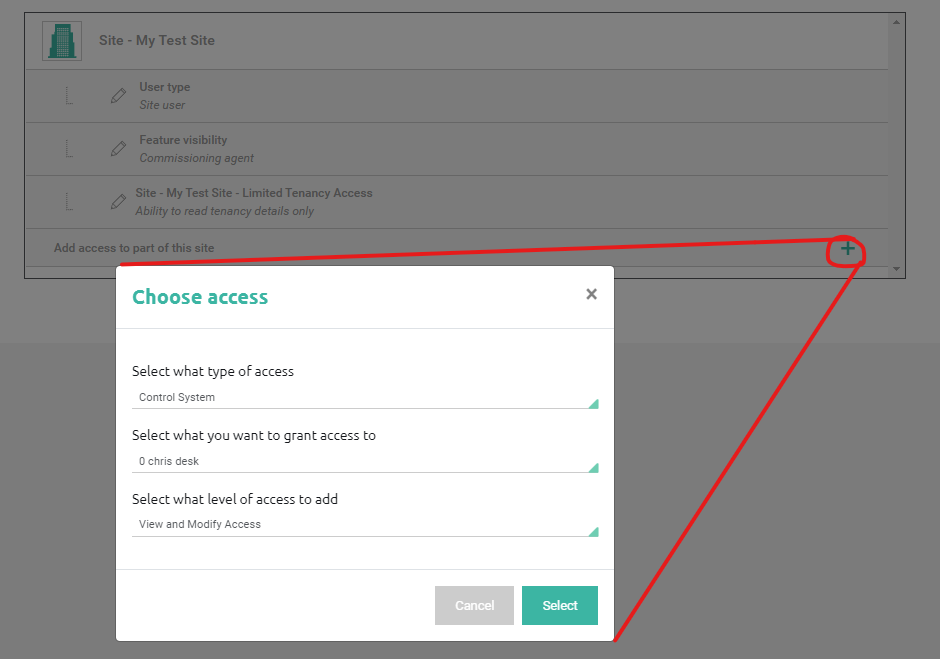Click the green triangle on access type field

point(593,404)
